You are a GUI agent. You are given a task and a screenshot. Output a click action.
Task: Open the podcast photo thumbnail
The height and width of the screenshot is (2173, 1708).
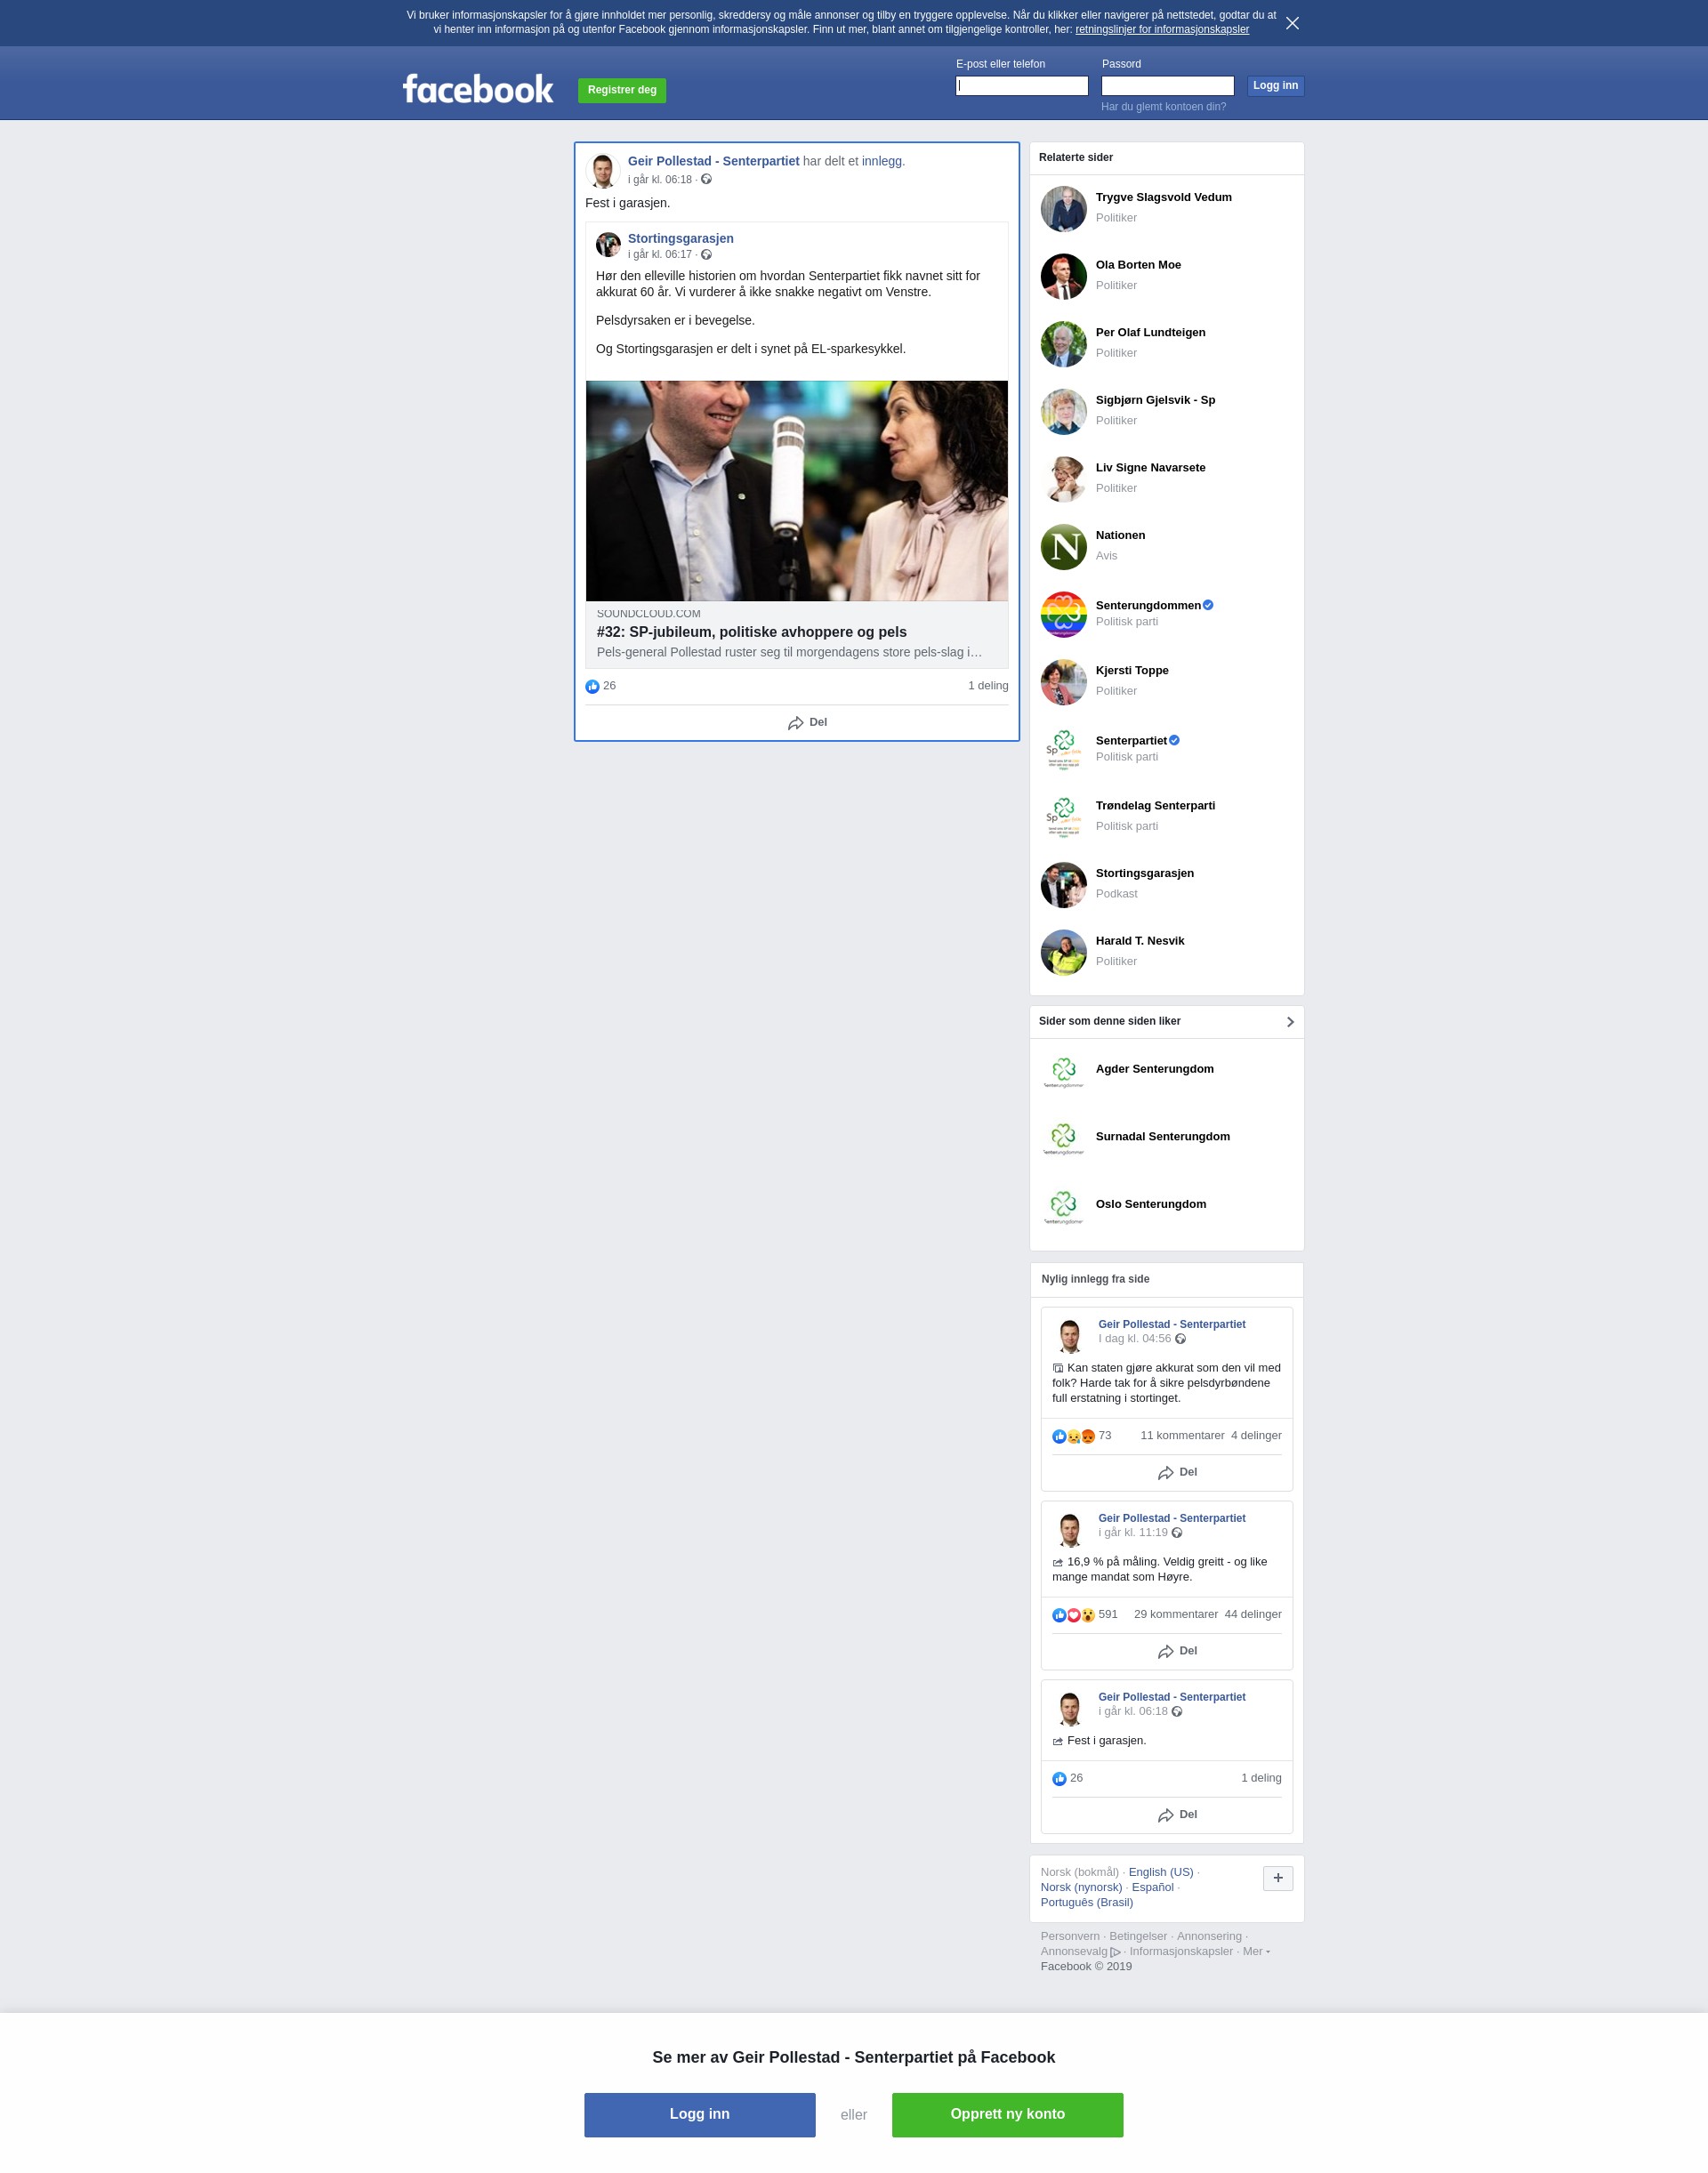click(797, 490)
